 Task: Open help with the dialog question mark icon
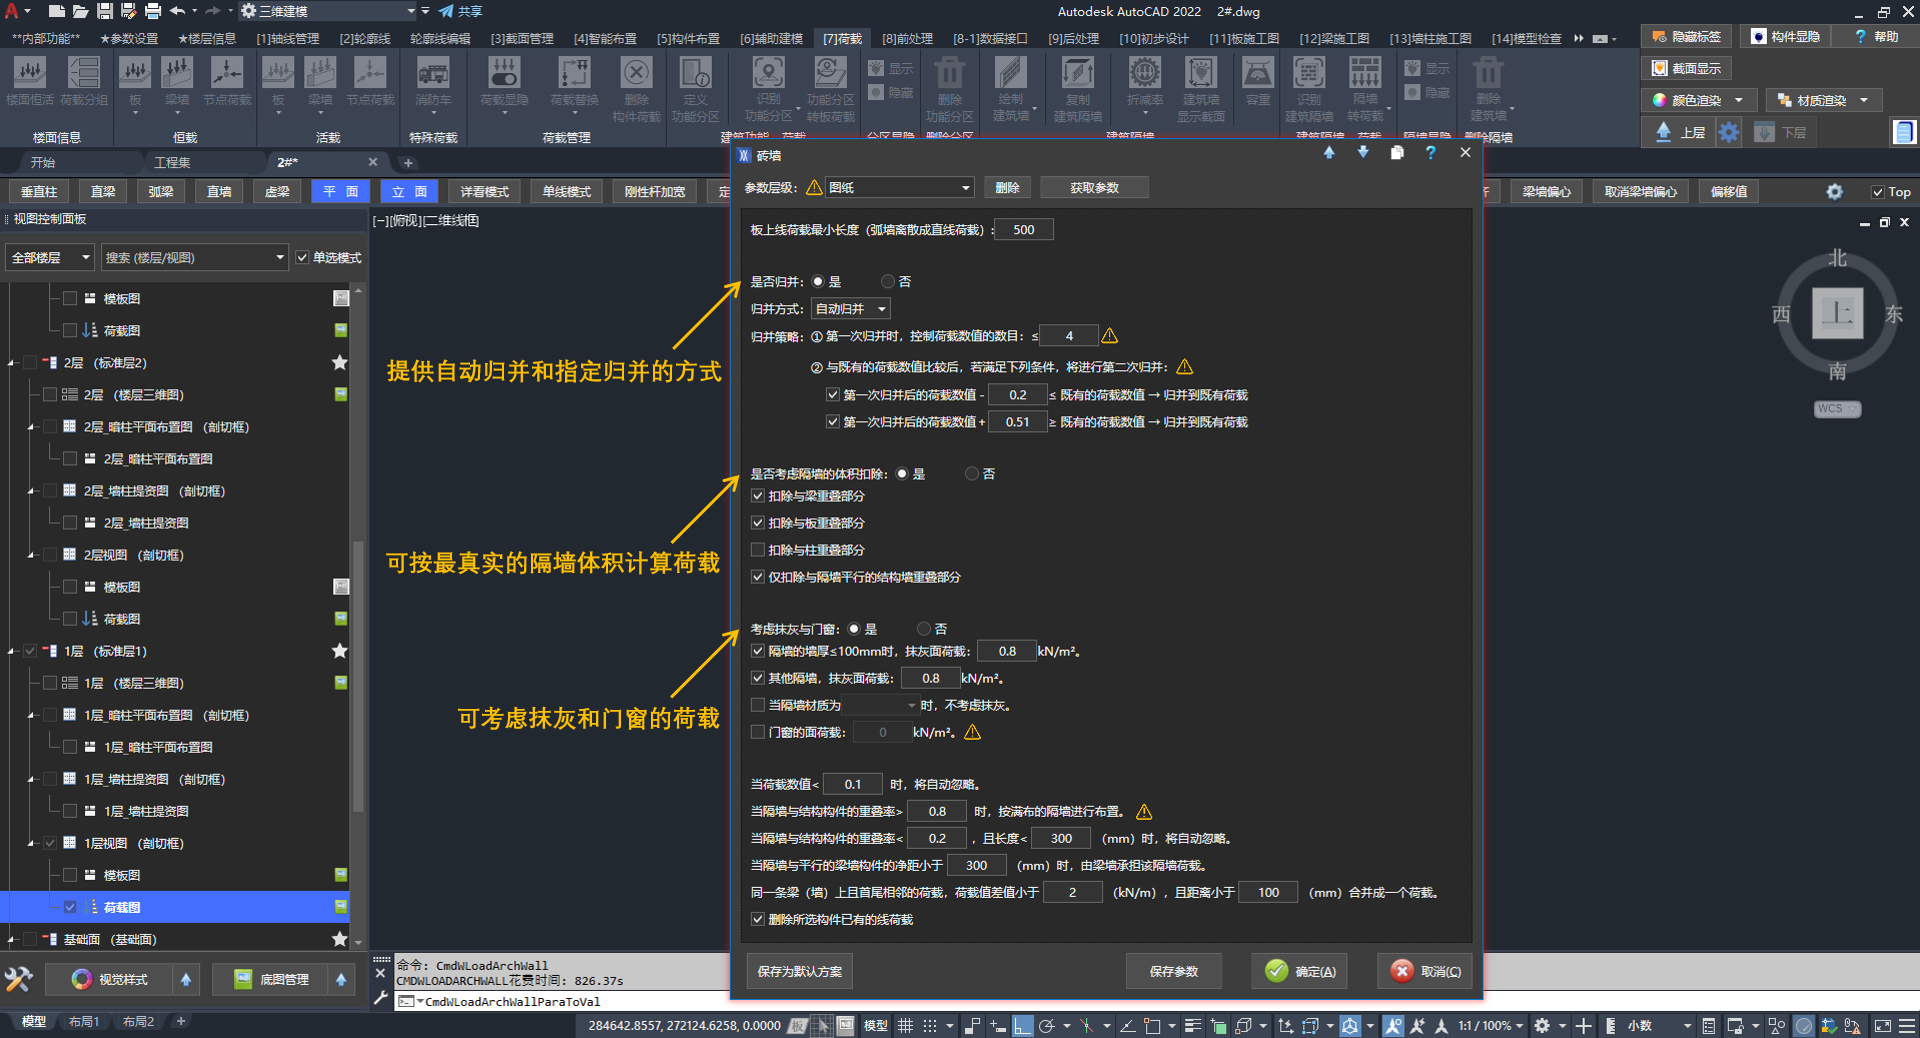pos(1430,153)
